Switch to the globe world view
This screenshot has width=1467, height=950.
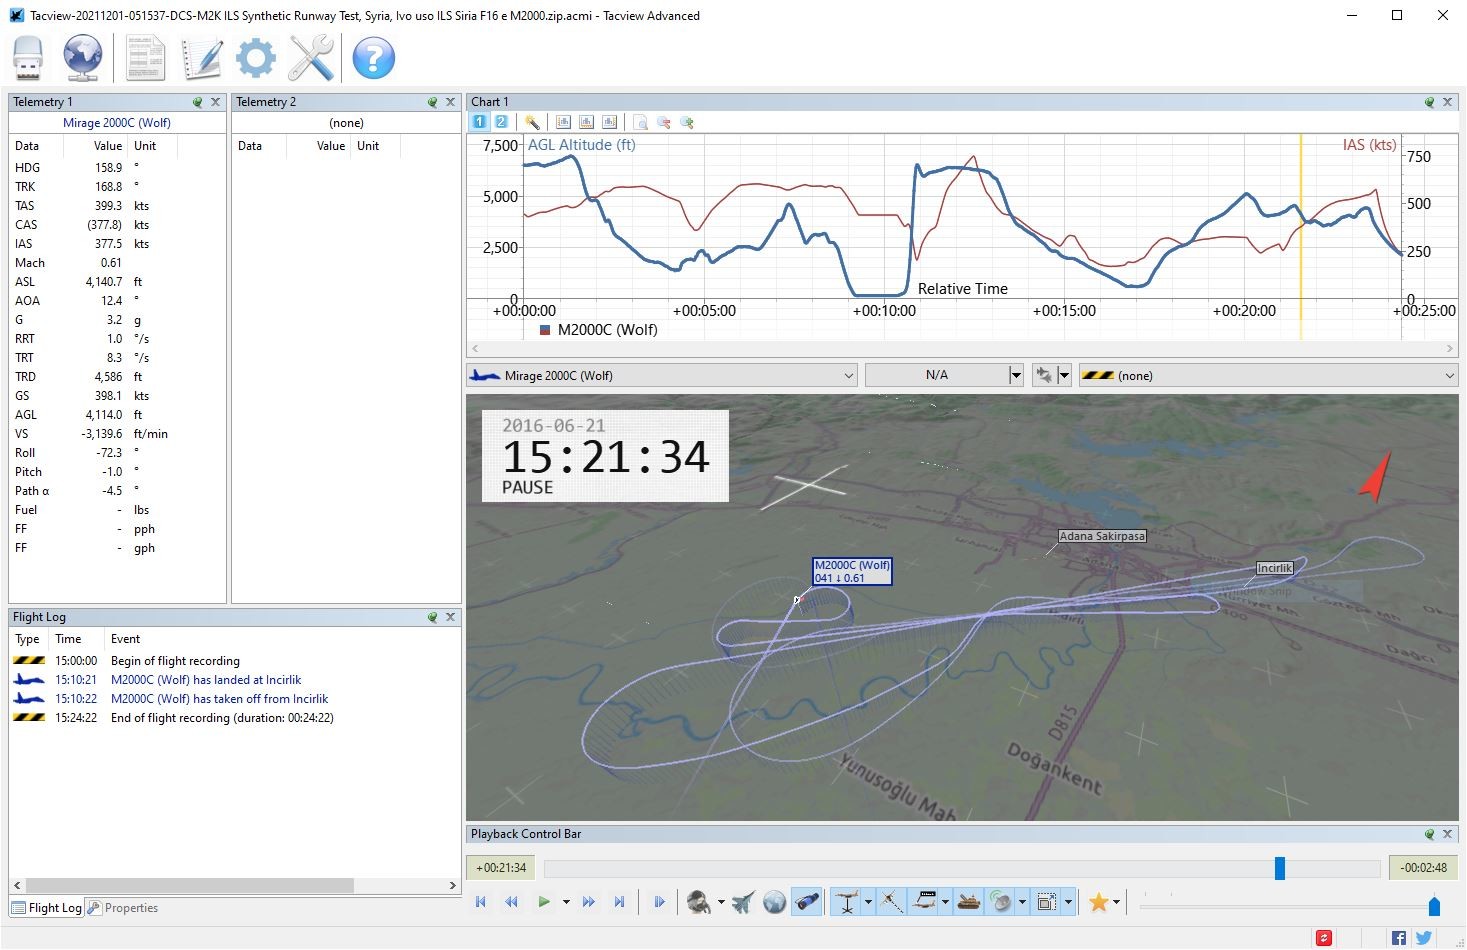(x=774, y=902)
